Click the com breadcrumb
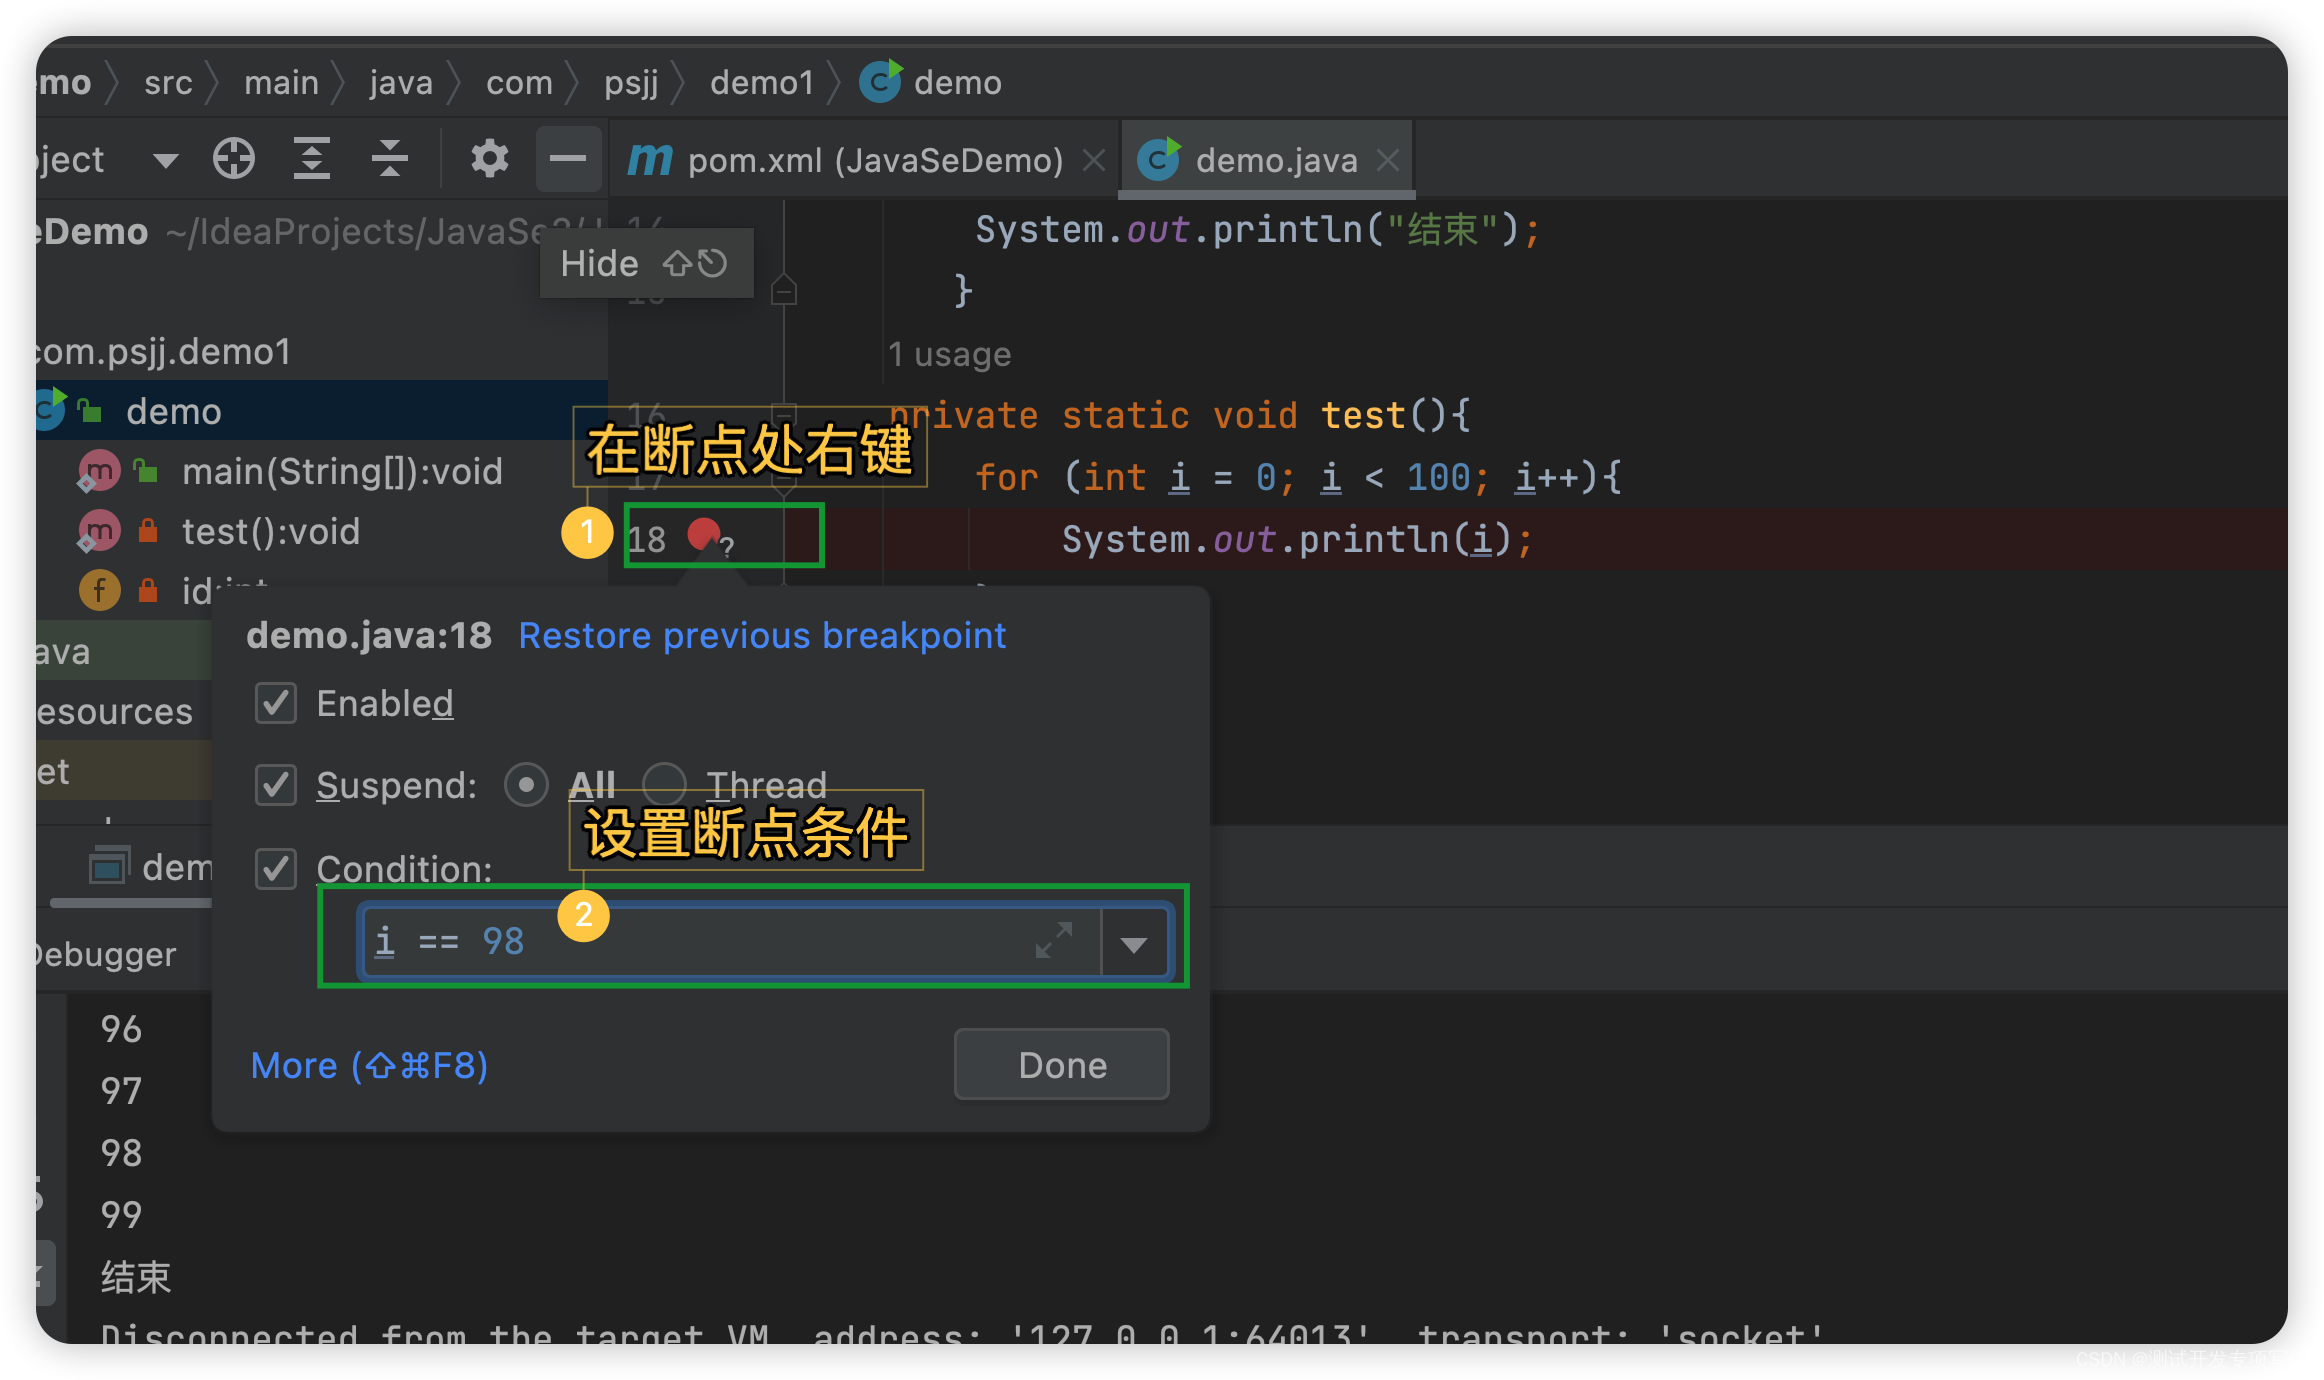2324x1380 pixels. (519, 82)
